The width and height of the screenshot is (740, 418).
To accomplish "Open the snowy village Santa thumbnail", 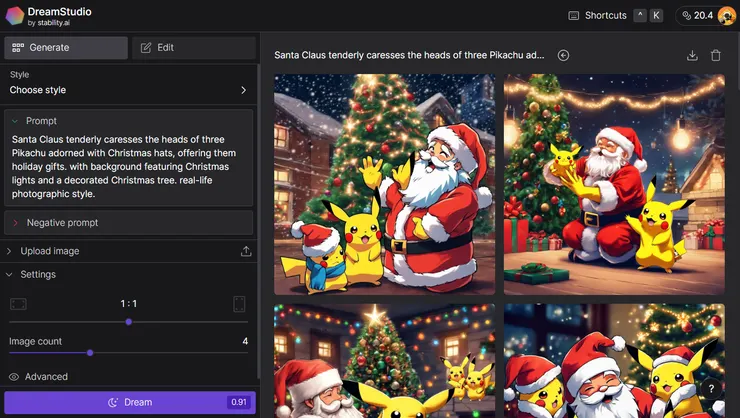I will (x=385, y=184).
